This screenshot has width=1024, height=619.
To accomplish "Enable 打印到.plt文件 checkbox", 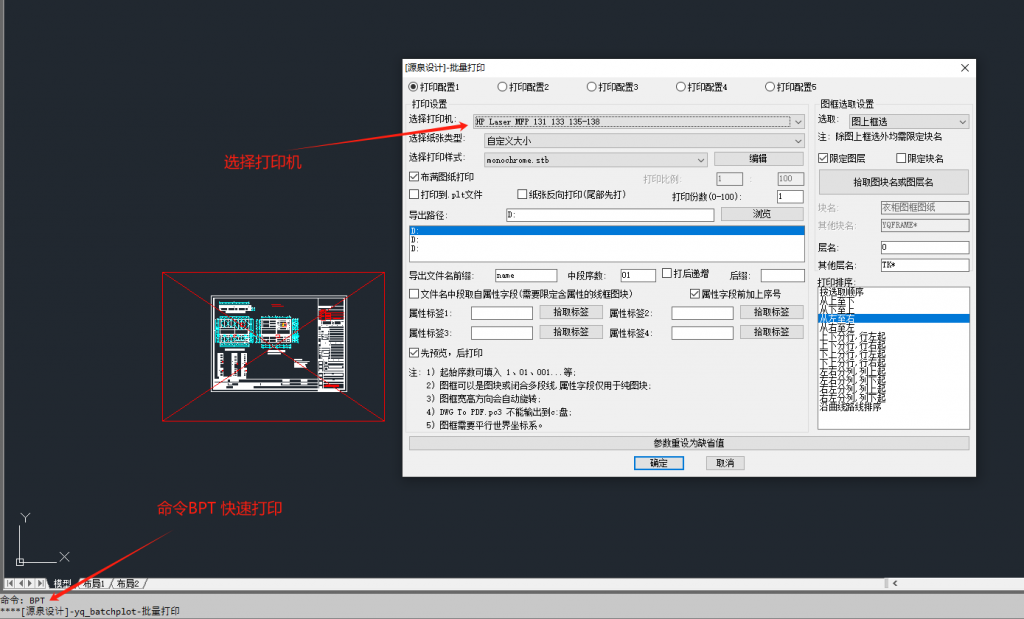I will [415, 194].
